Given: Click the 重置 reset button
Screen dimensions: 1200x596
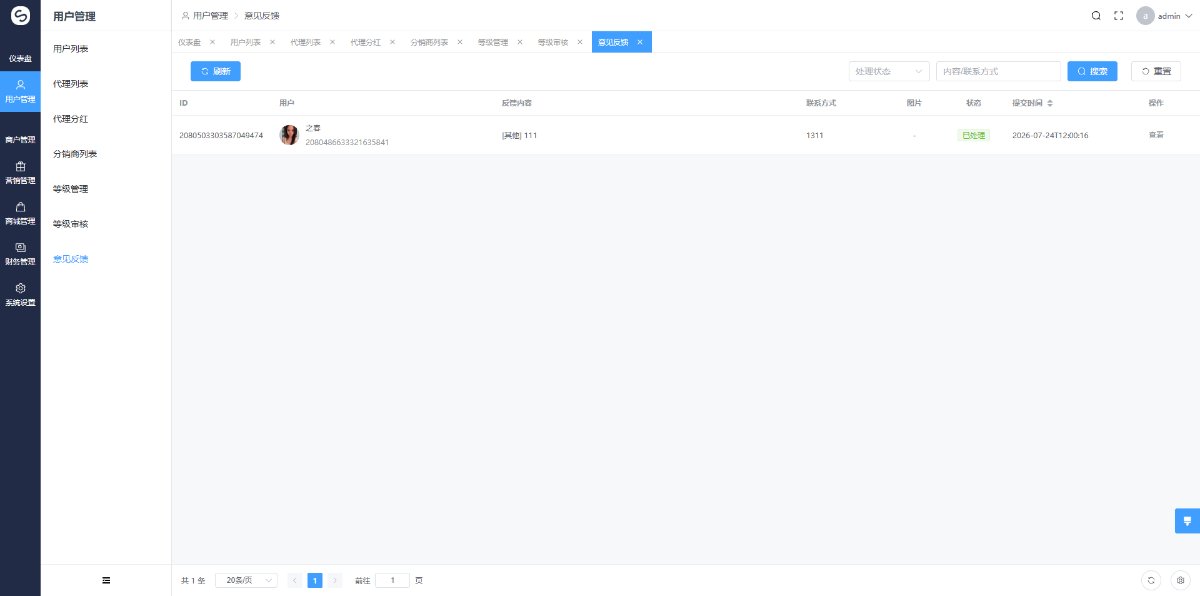Looking at the screenshot, I should [x=1156, y=71].
